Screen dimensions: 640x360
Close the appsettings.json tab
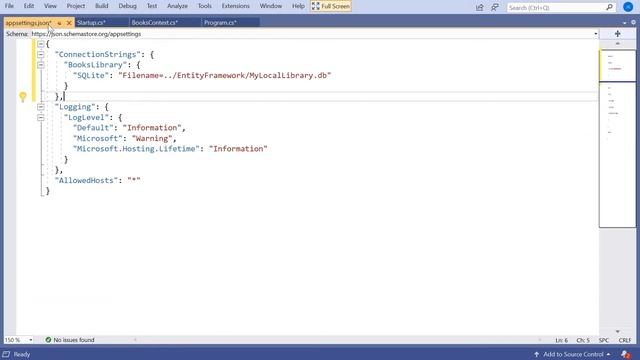pos(69,23)
